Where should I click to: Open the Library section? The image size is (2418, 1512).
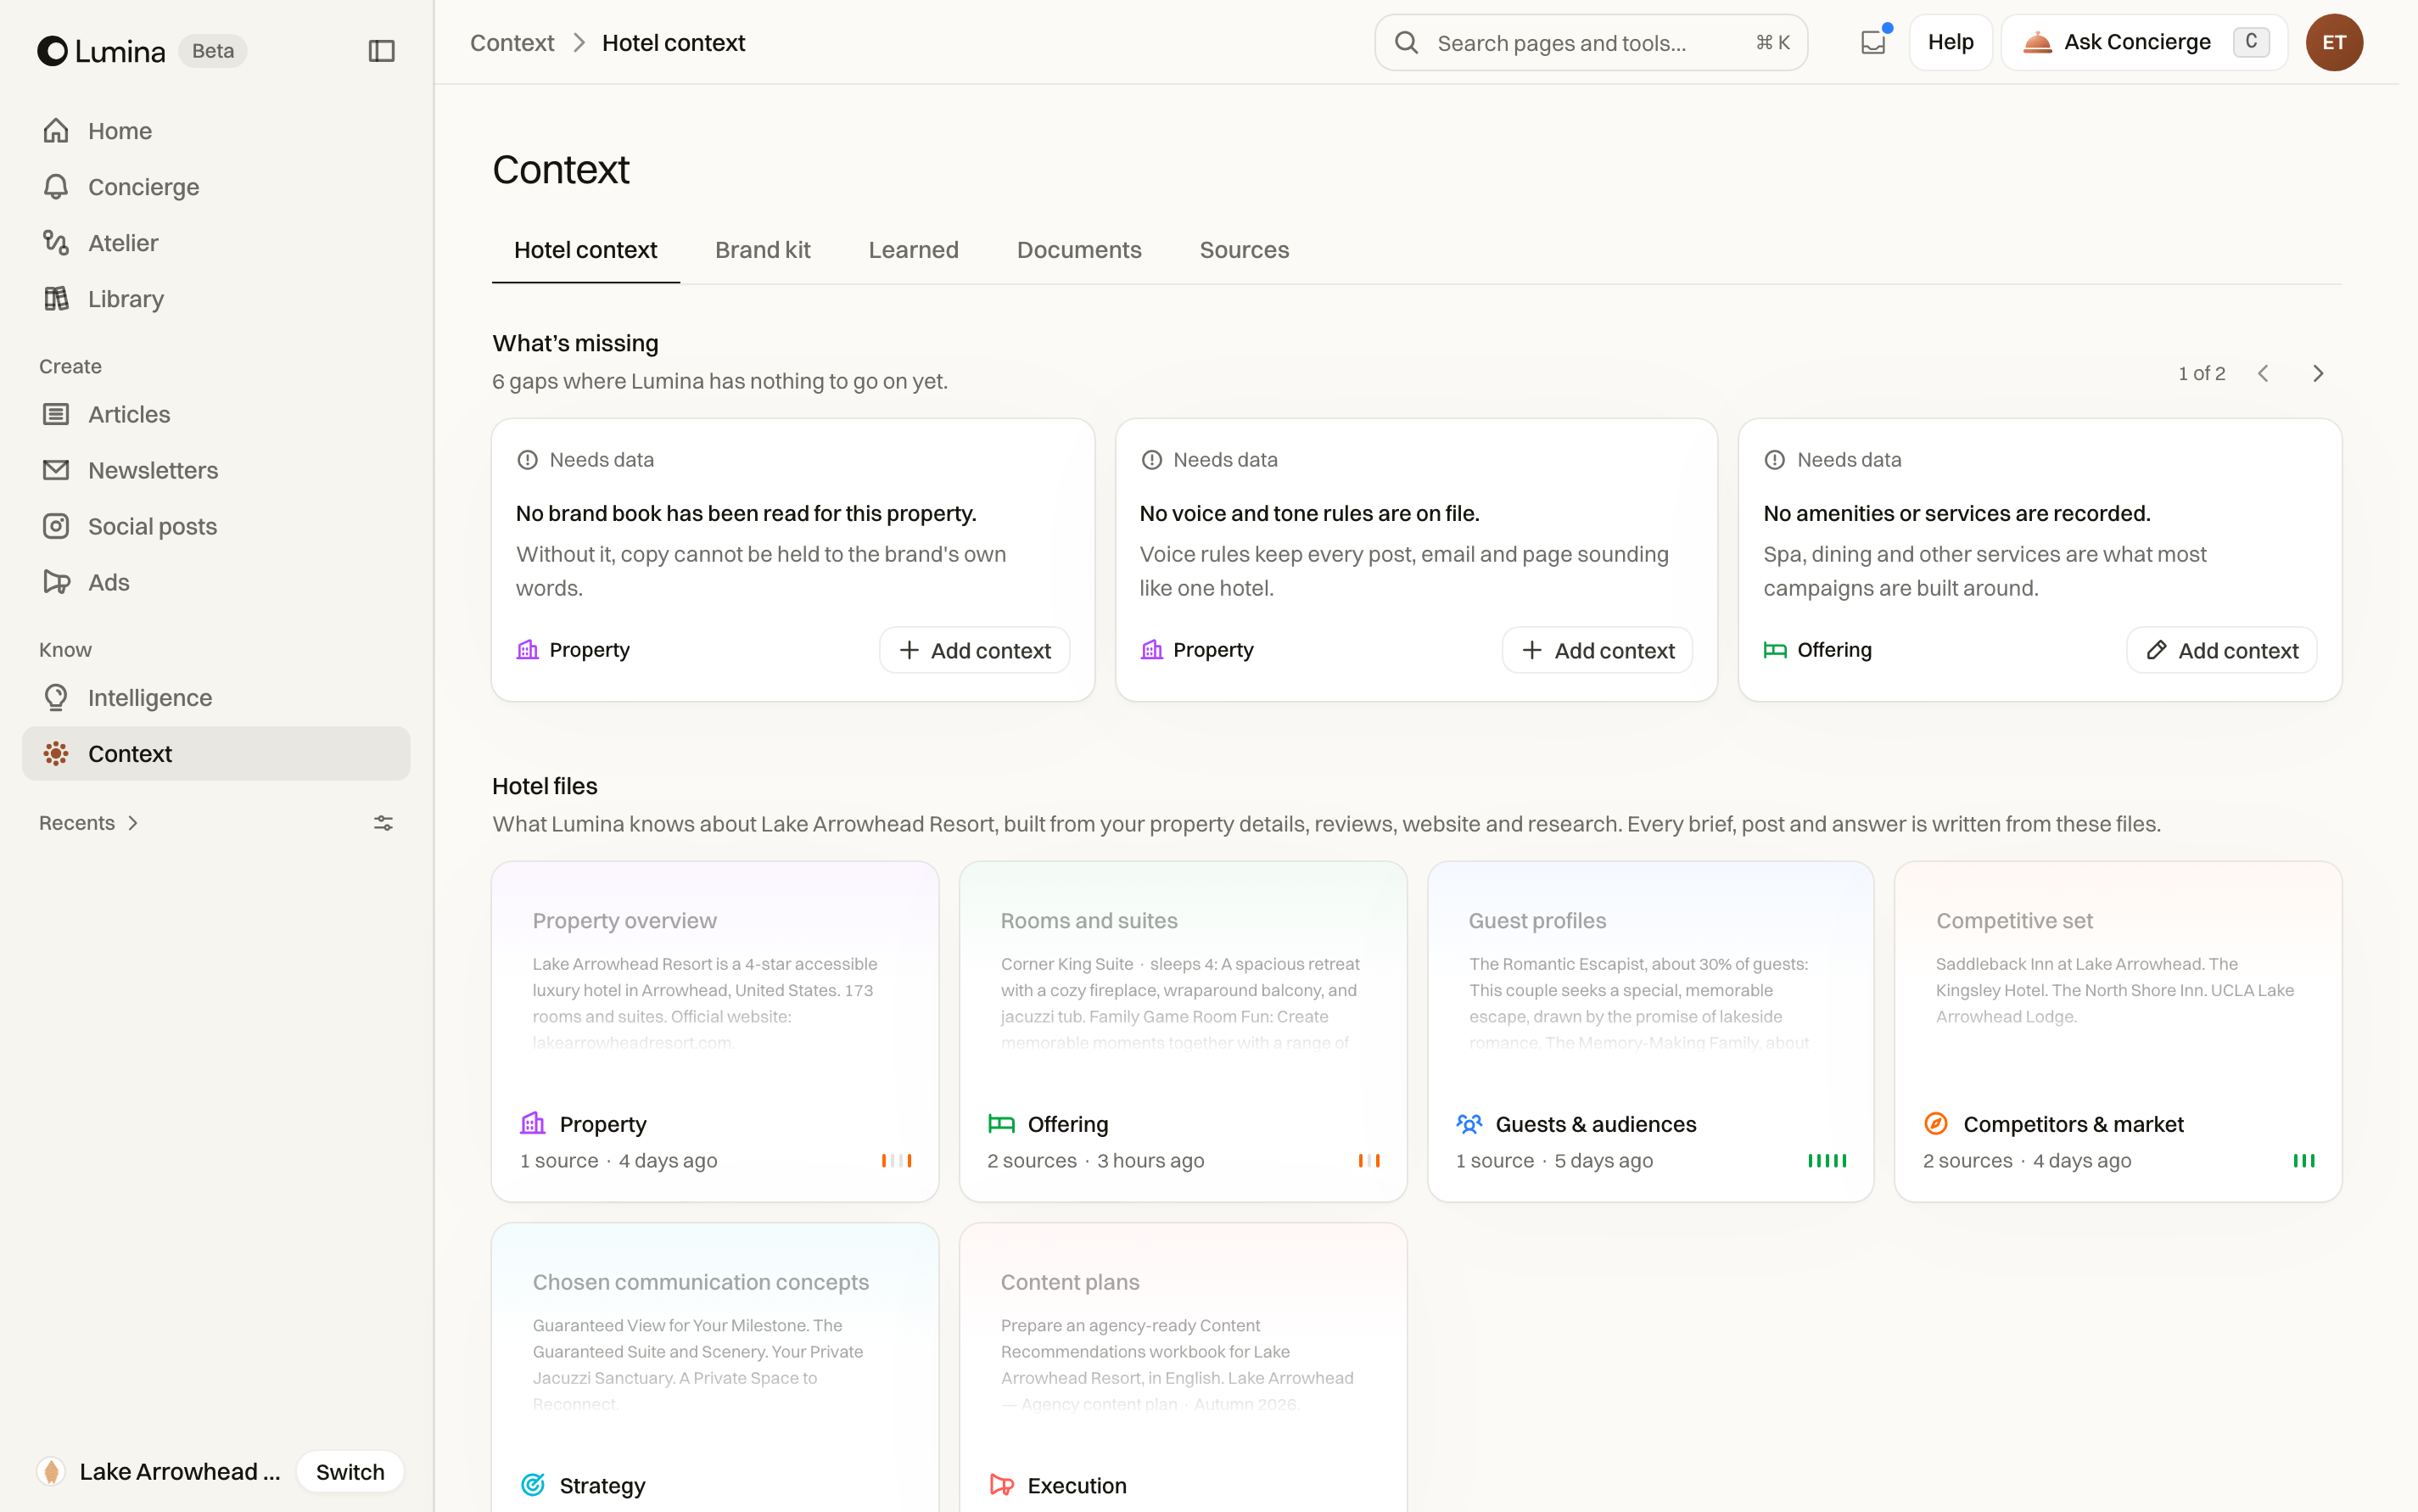[216, 299]
